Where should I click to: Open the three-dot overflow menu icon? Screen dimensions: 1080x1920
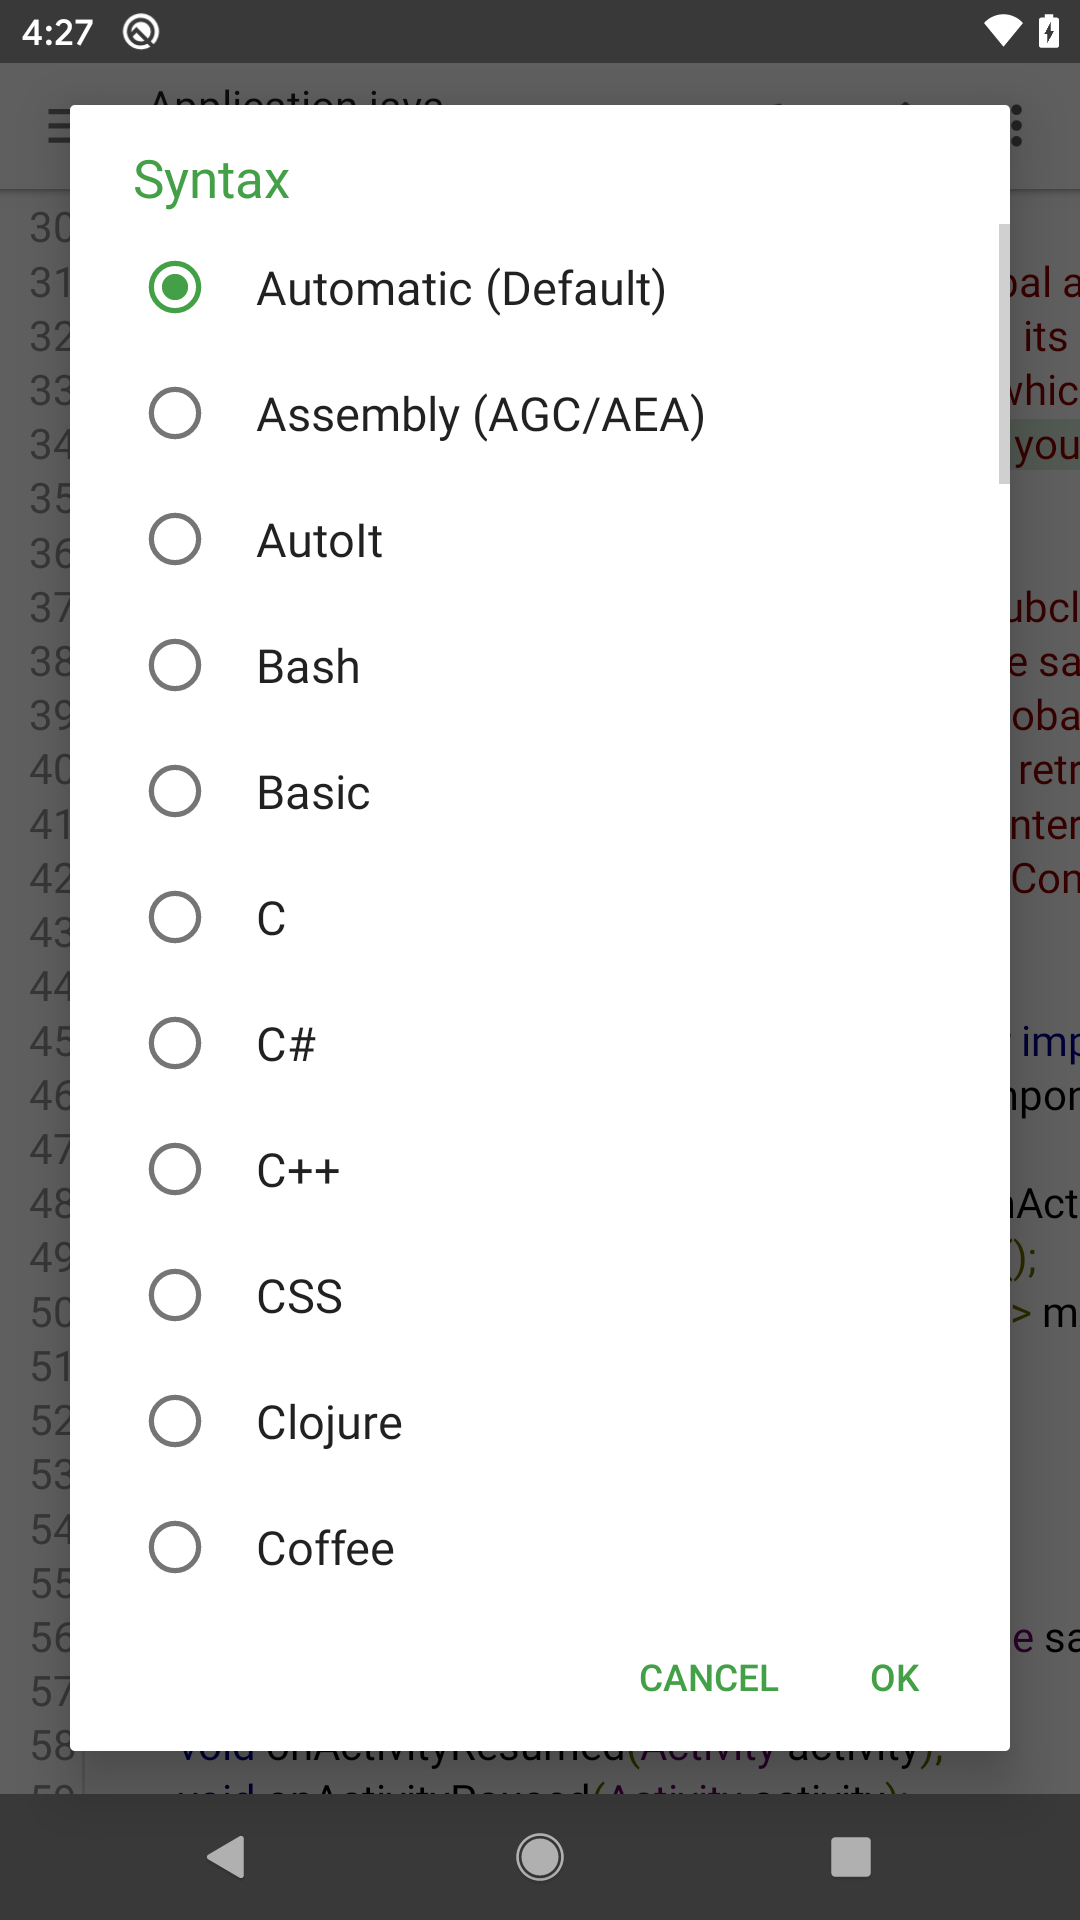point(1017,127)
